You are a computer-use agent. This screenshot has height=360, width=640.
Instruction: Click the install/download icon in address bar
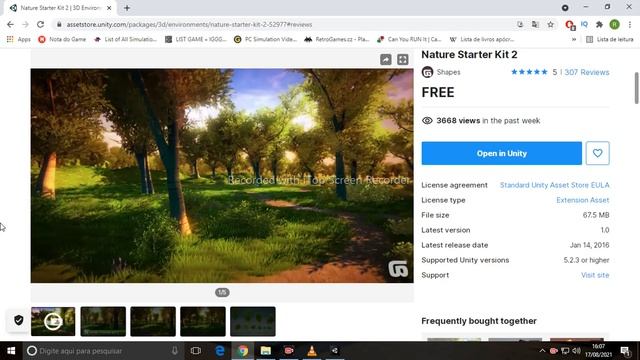click(x=520, y=24)
